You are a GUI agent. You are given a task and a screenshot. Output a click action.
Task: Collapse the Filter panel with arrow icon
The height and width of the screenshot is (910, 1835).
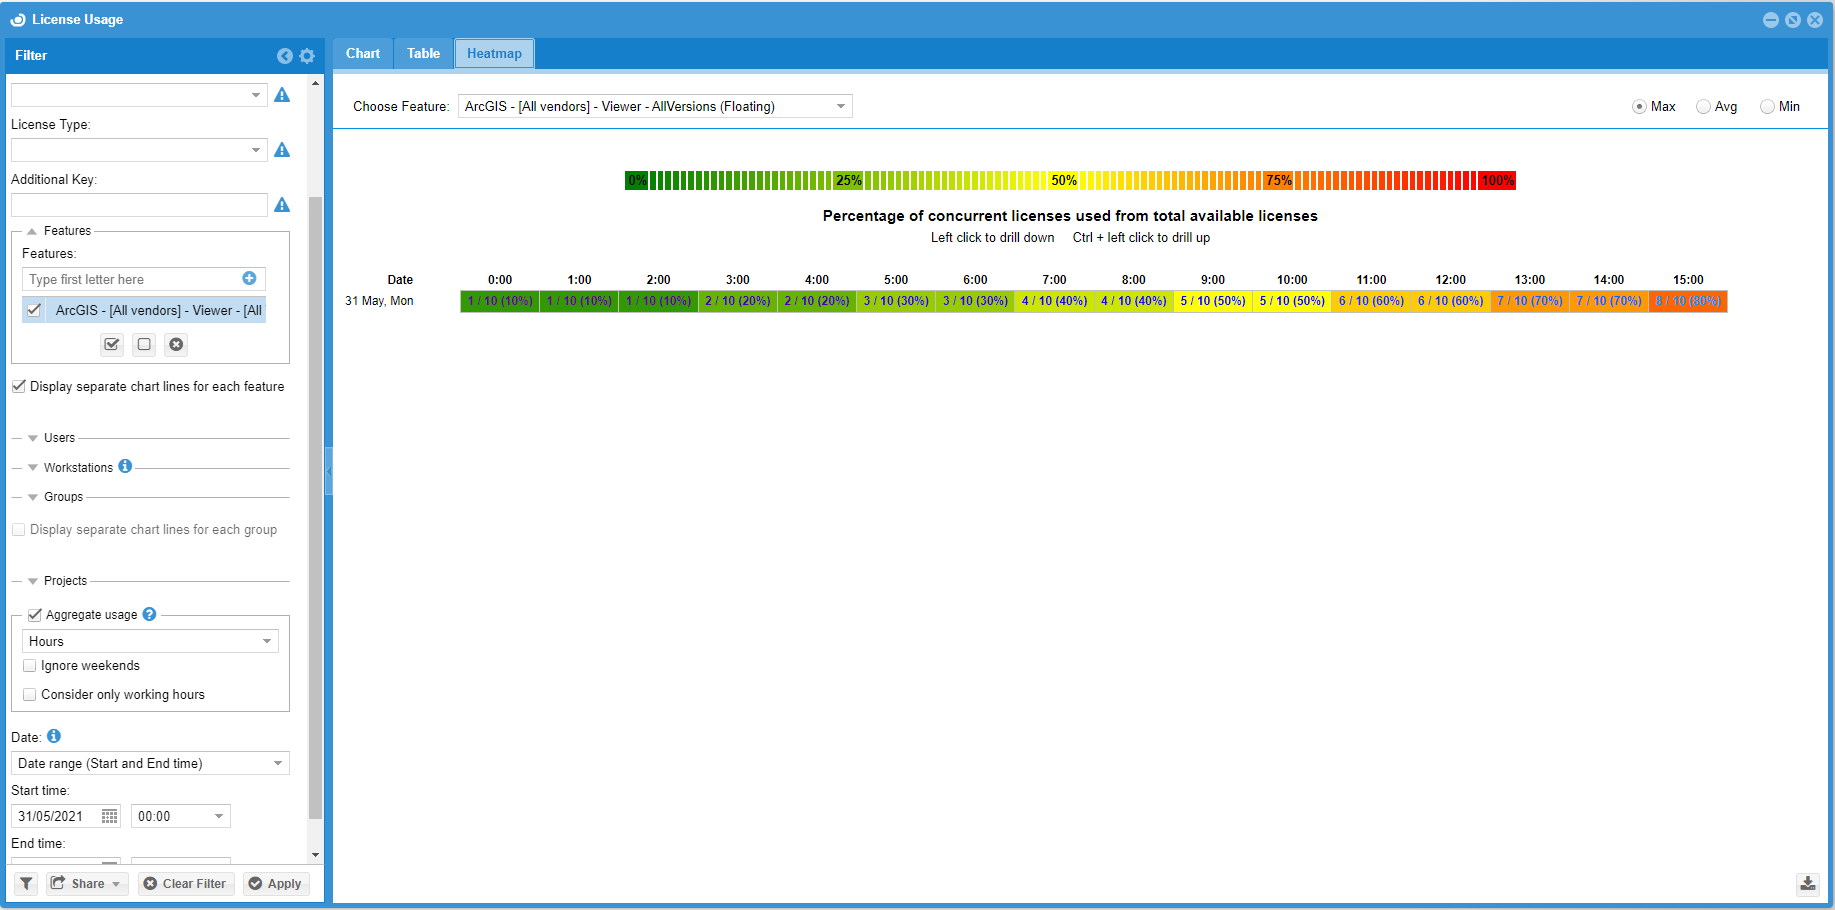[285, 56]
